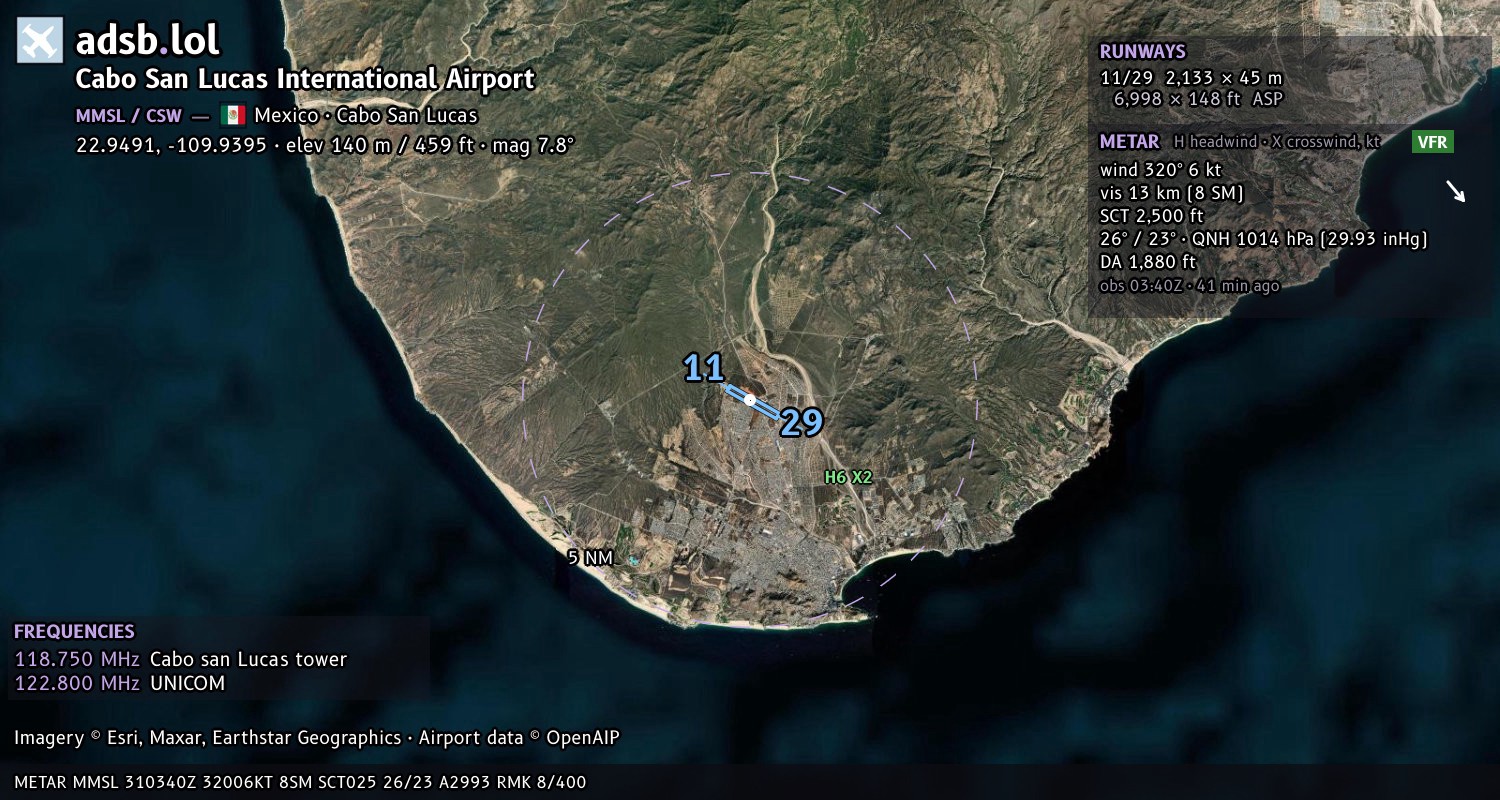Click the QNH 1014 hPa temperature line
This screenshot has height=800, width=1500.
click(1263, 239)
